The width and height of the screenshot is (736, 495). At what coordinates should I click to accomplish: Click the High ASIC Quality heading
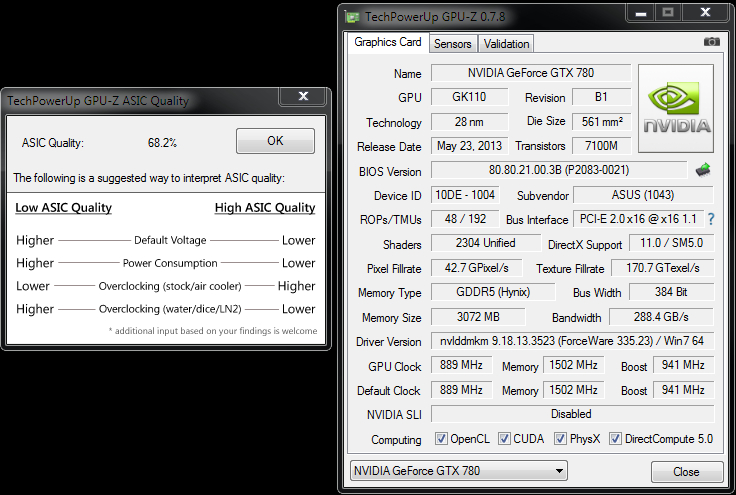(x=265, y=207)
